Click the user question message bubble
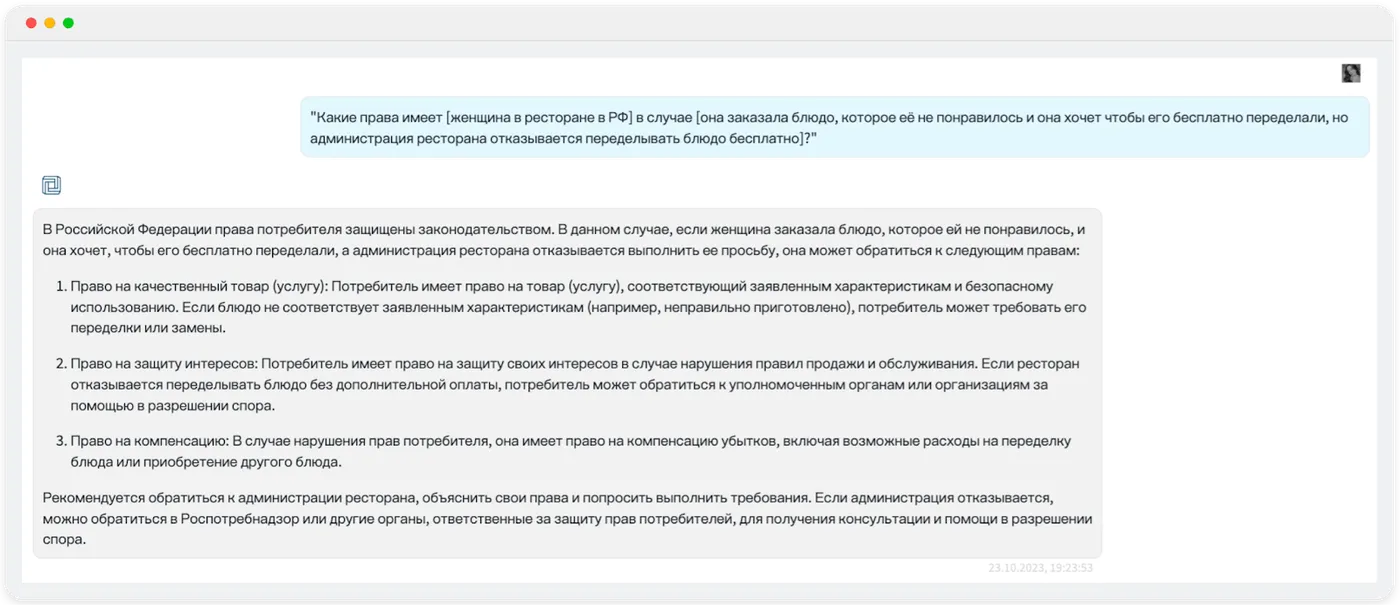The width and height of the screenshot is (1400, 605). (835, 127)
